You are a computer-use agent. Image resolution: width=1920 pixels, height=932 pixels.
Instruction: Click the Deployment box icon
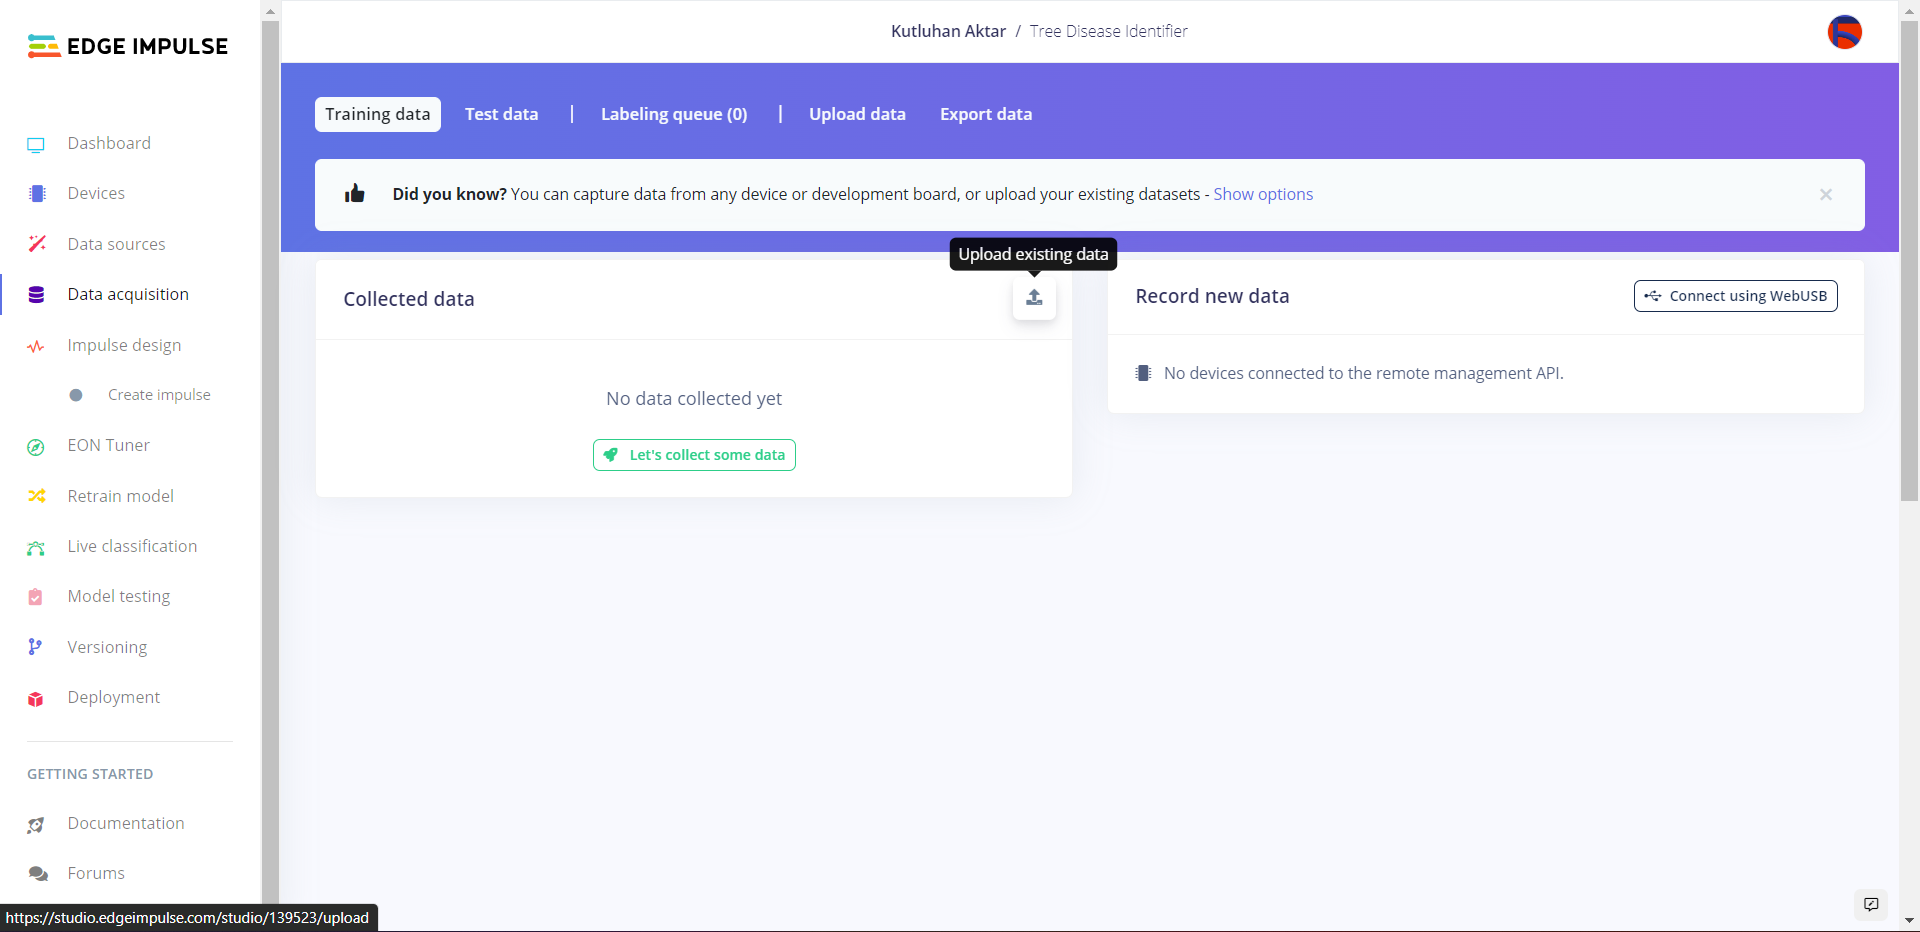(x=36, y=699)
